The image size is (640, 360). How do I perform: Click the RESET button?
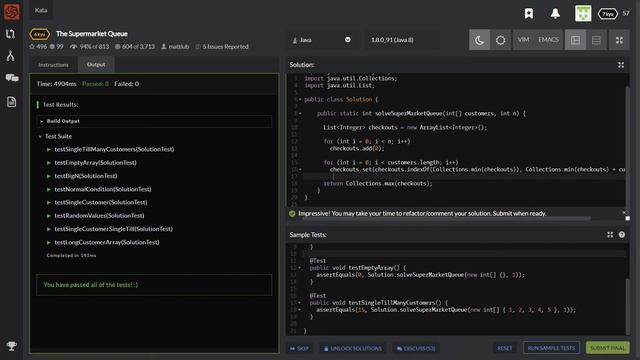[504, 348]
